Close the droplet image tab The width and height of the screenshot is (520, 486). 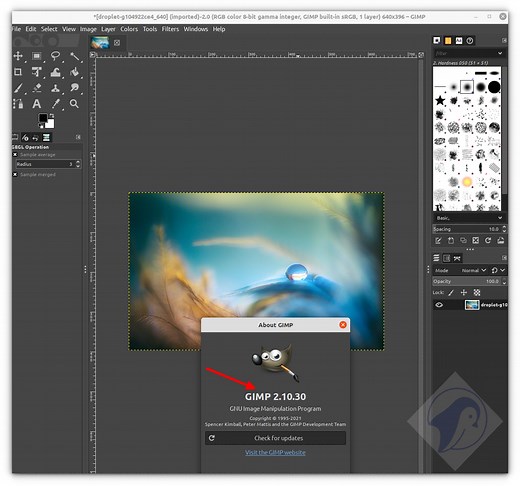[117, 43]
